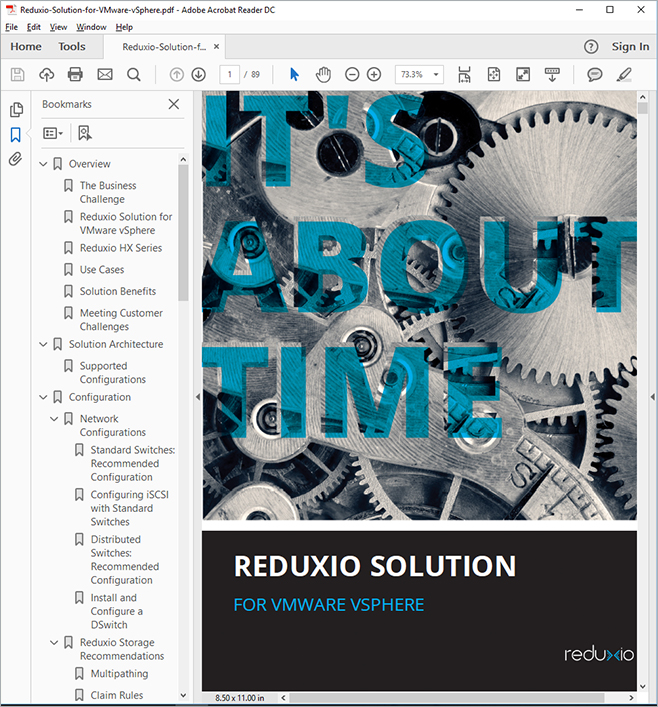Click the fit one full page icon

[x=494, y=74]
